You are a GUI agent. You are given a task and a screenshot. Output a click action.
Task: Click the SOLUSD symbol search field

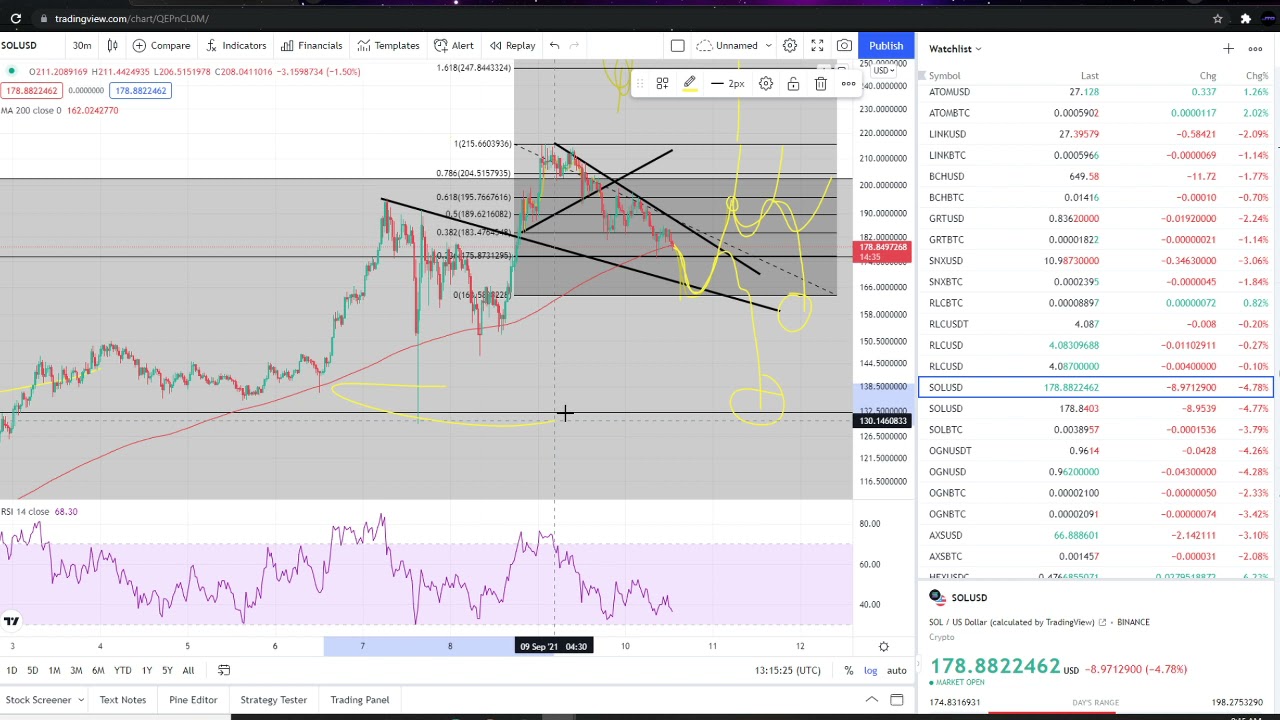(20, 45)
